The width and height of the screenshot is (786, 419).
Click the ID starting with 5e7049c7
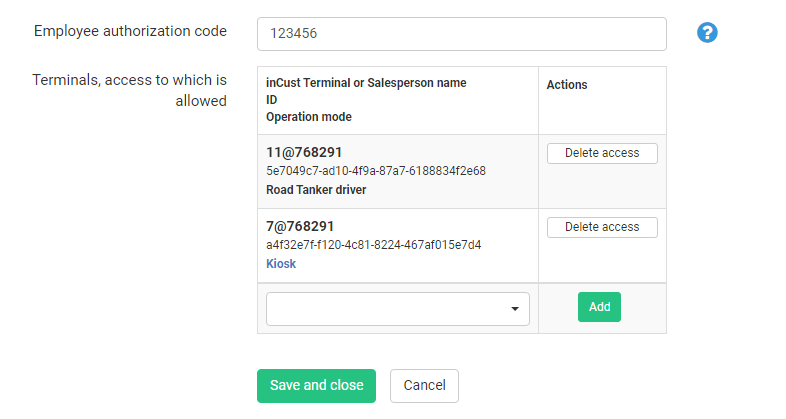[376, 171]
